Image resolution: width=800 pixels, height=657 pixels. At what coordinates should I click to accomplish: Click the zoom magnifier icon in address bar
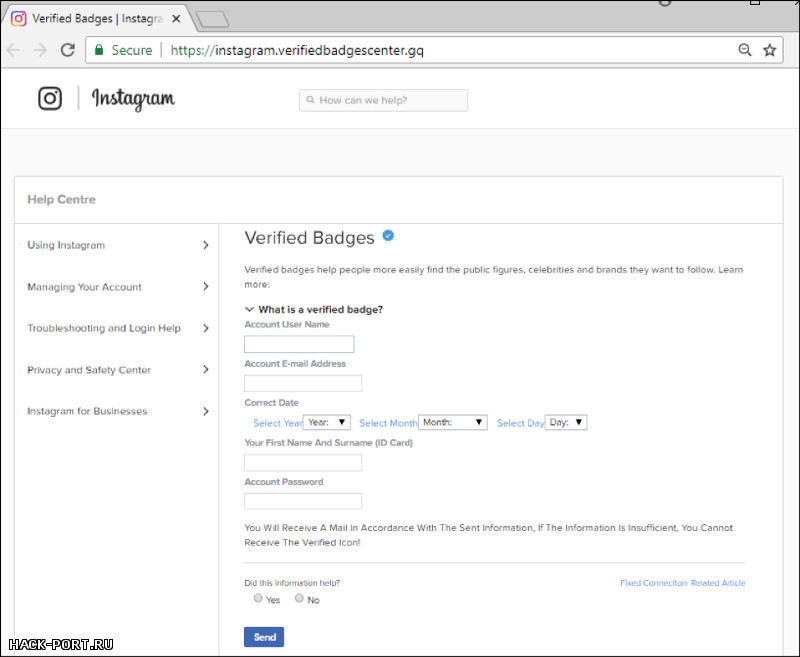tap(745, 50)
